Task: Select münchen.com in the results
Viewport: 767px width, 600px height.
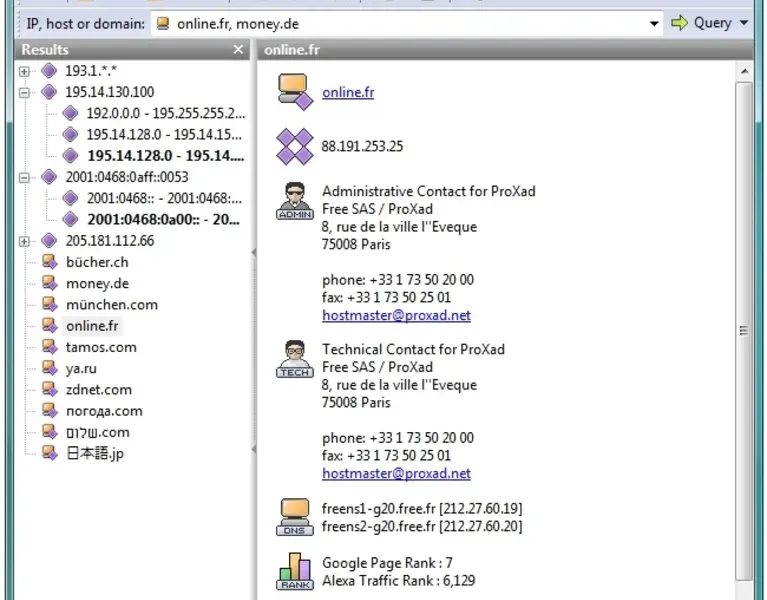Action: tap(112, 305)
